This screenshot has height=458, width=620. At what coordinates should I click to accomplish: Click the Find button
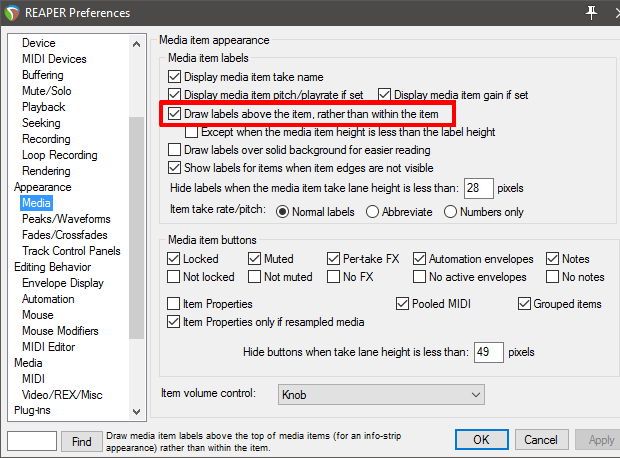point(81,441)
